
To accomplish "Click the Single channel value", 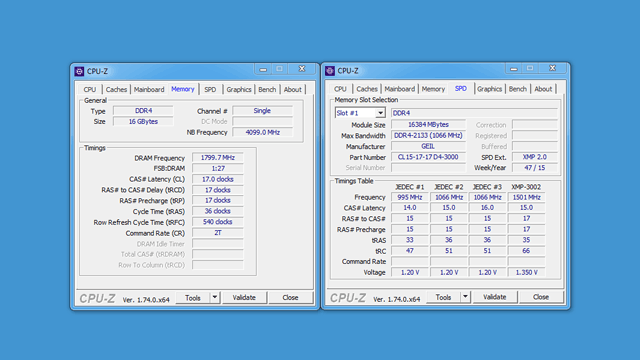I will pyautogui.click(x=262, y=111).
